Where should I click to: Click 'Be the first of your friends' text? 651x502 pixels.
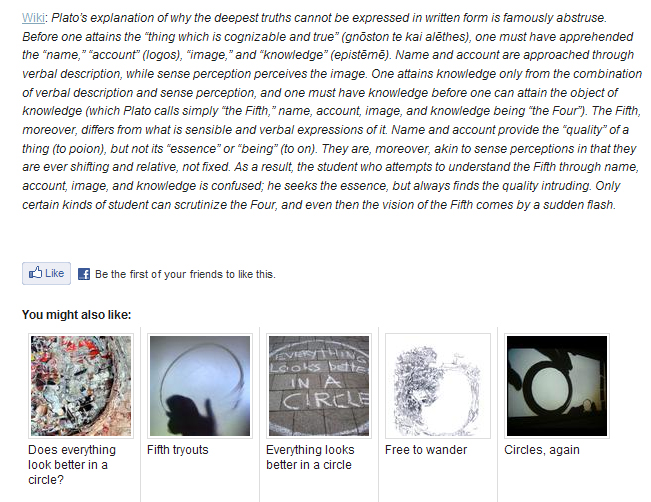click(x=185, y=274)
